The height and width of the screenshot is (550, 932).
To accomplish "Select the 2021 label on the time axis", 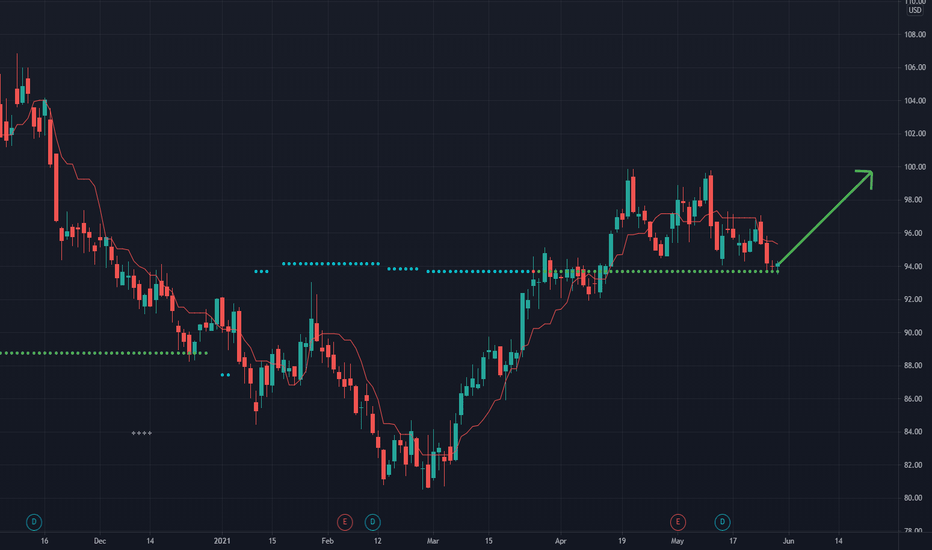I will (222, 541).
